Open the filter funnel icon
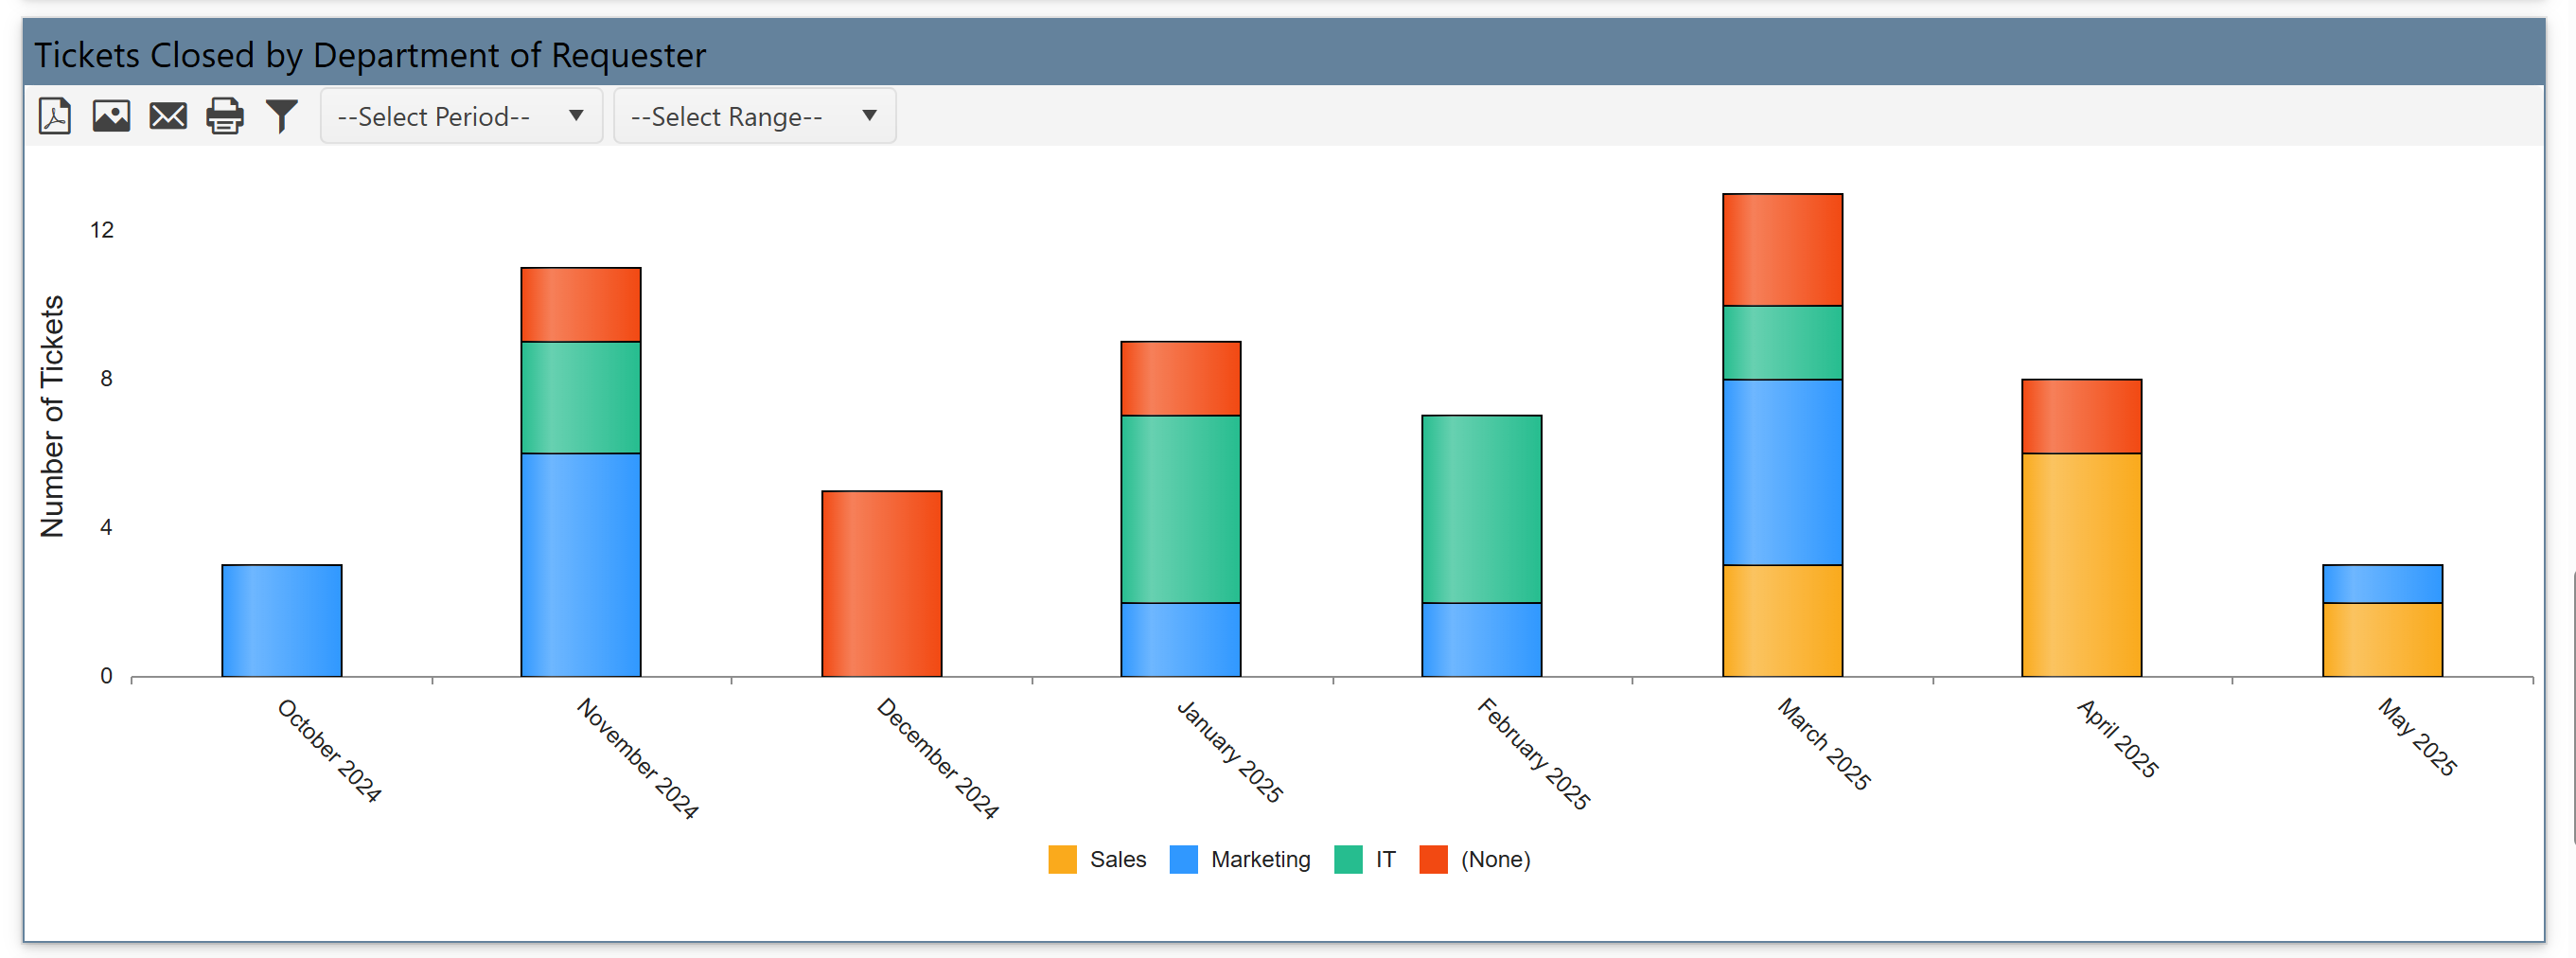2576x958 pixels. pyautogui.click(x=282, y=116)
